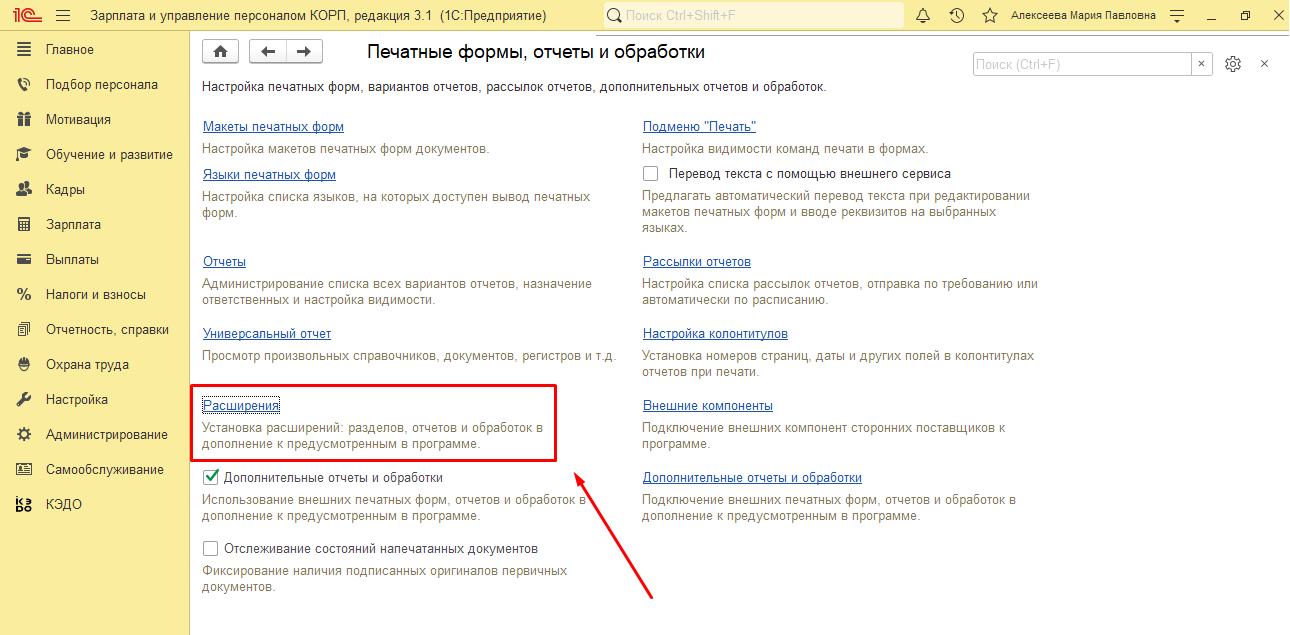Open the Администрирование section
Image resolution: width=1290 pixels, height=635 pixels.
coord(106,435)
